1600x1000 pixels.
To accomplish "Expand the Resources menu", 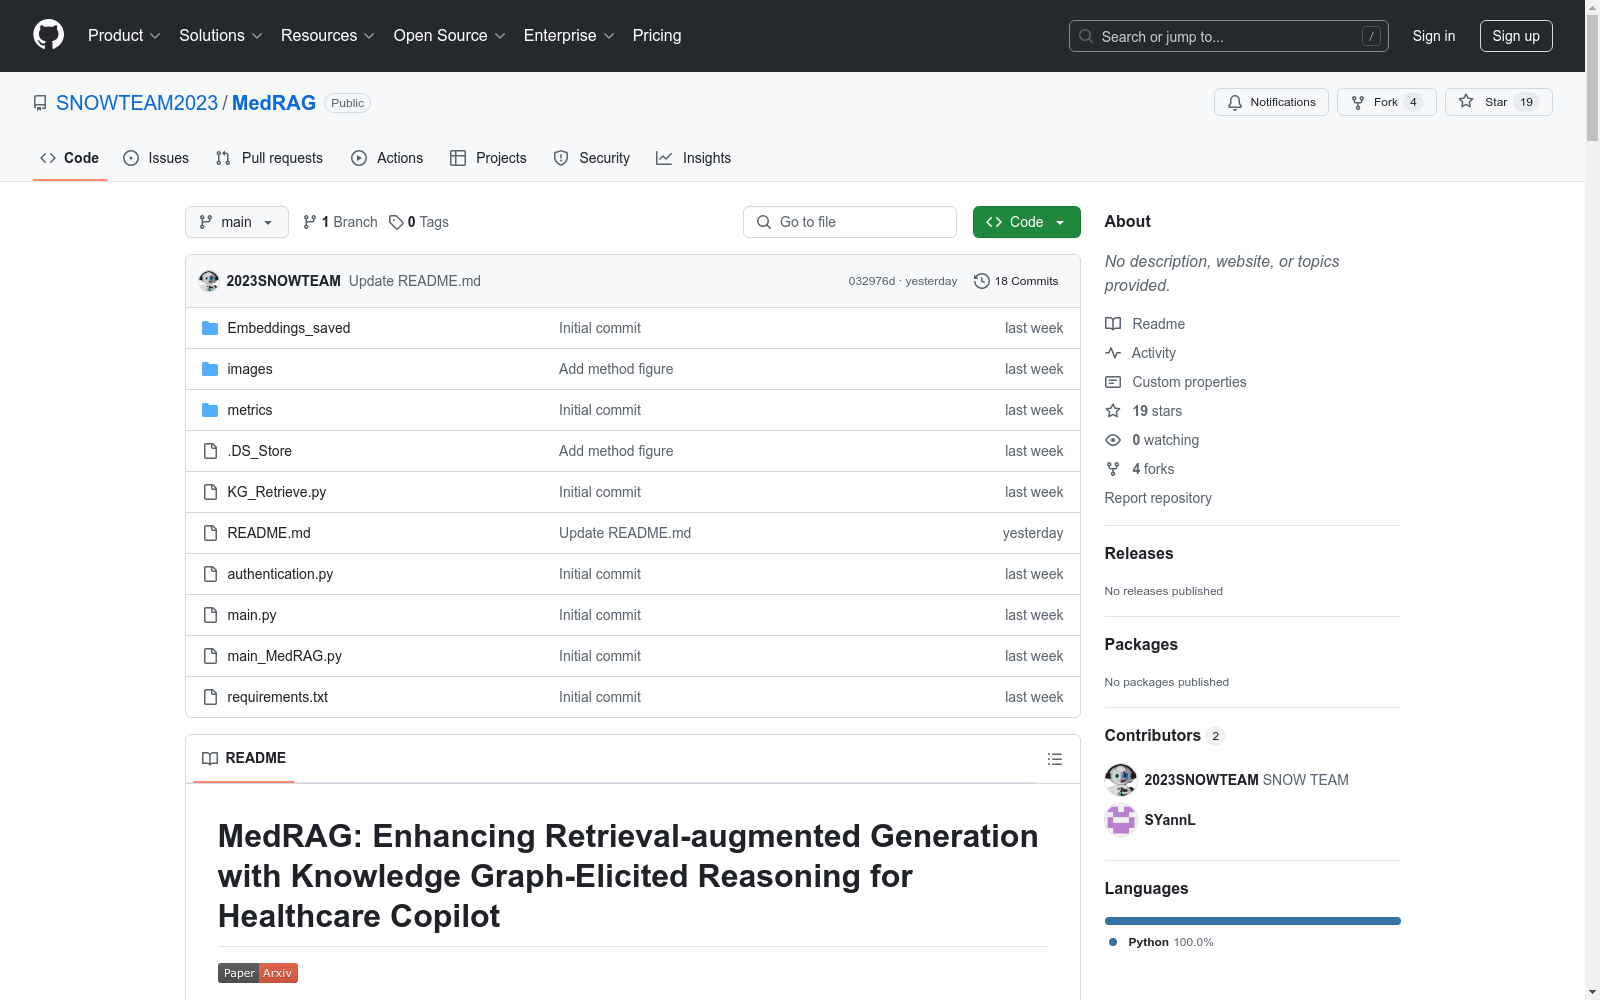I will pyautogui.click(x=328, y=35).
